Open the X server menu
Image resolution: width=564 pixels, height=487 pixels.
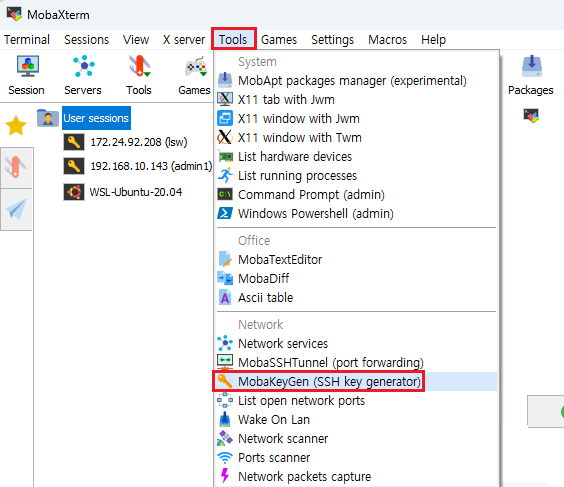184,40
